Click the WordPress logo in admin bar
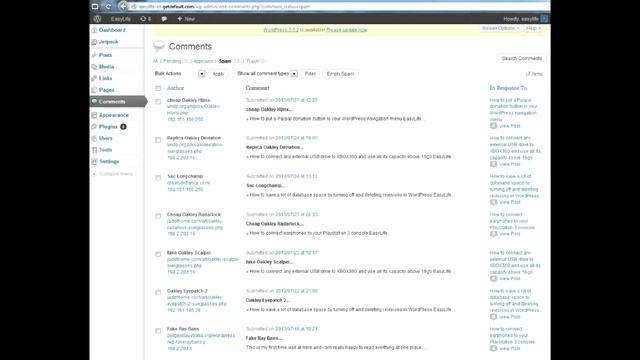This screenshot has width=640, height=360. pos(97,19)
